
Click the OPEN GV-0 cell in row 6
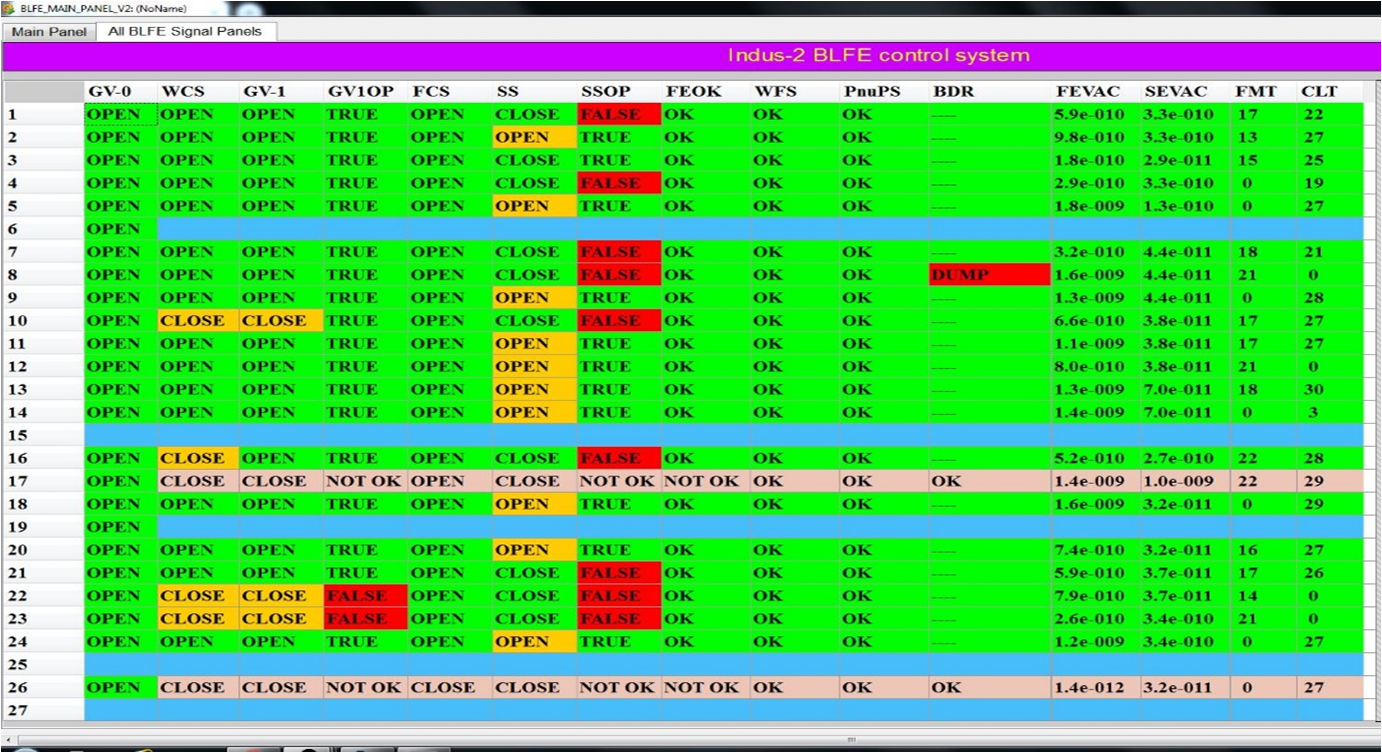pos(120,229)
